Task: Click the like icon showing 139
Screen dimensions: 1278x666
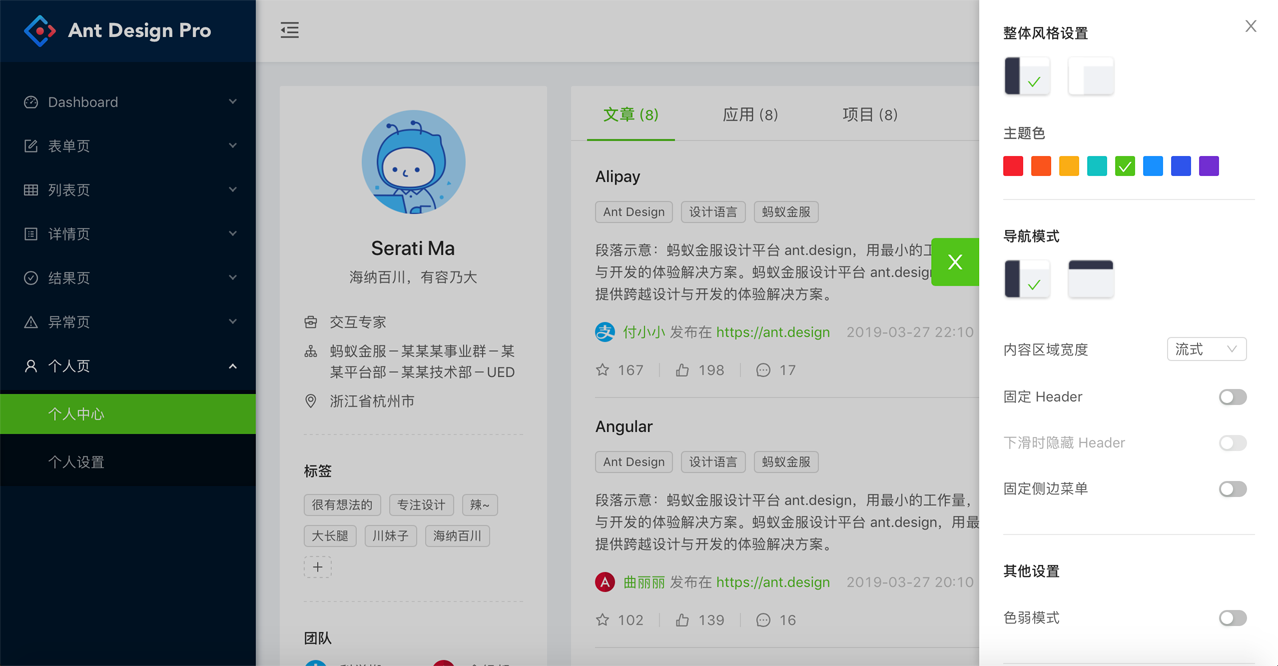Action: tap(682, 620)
